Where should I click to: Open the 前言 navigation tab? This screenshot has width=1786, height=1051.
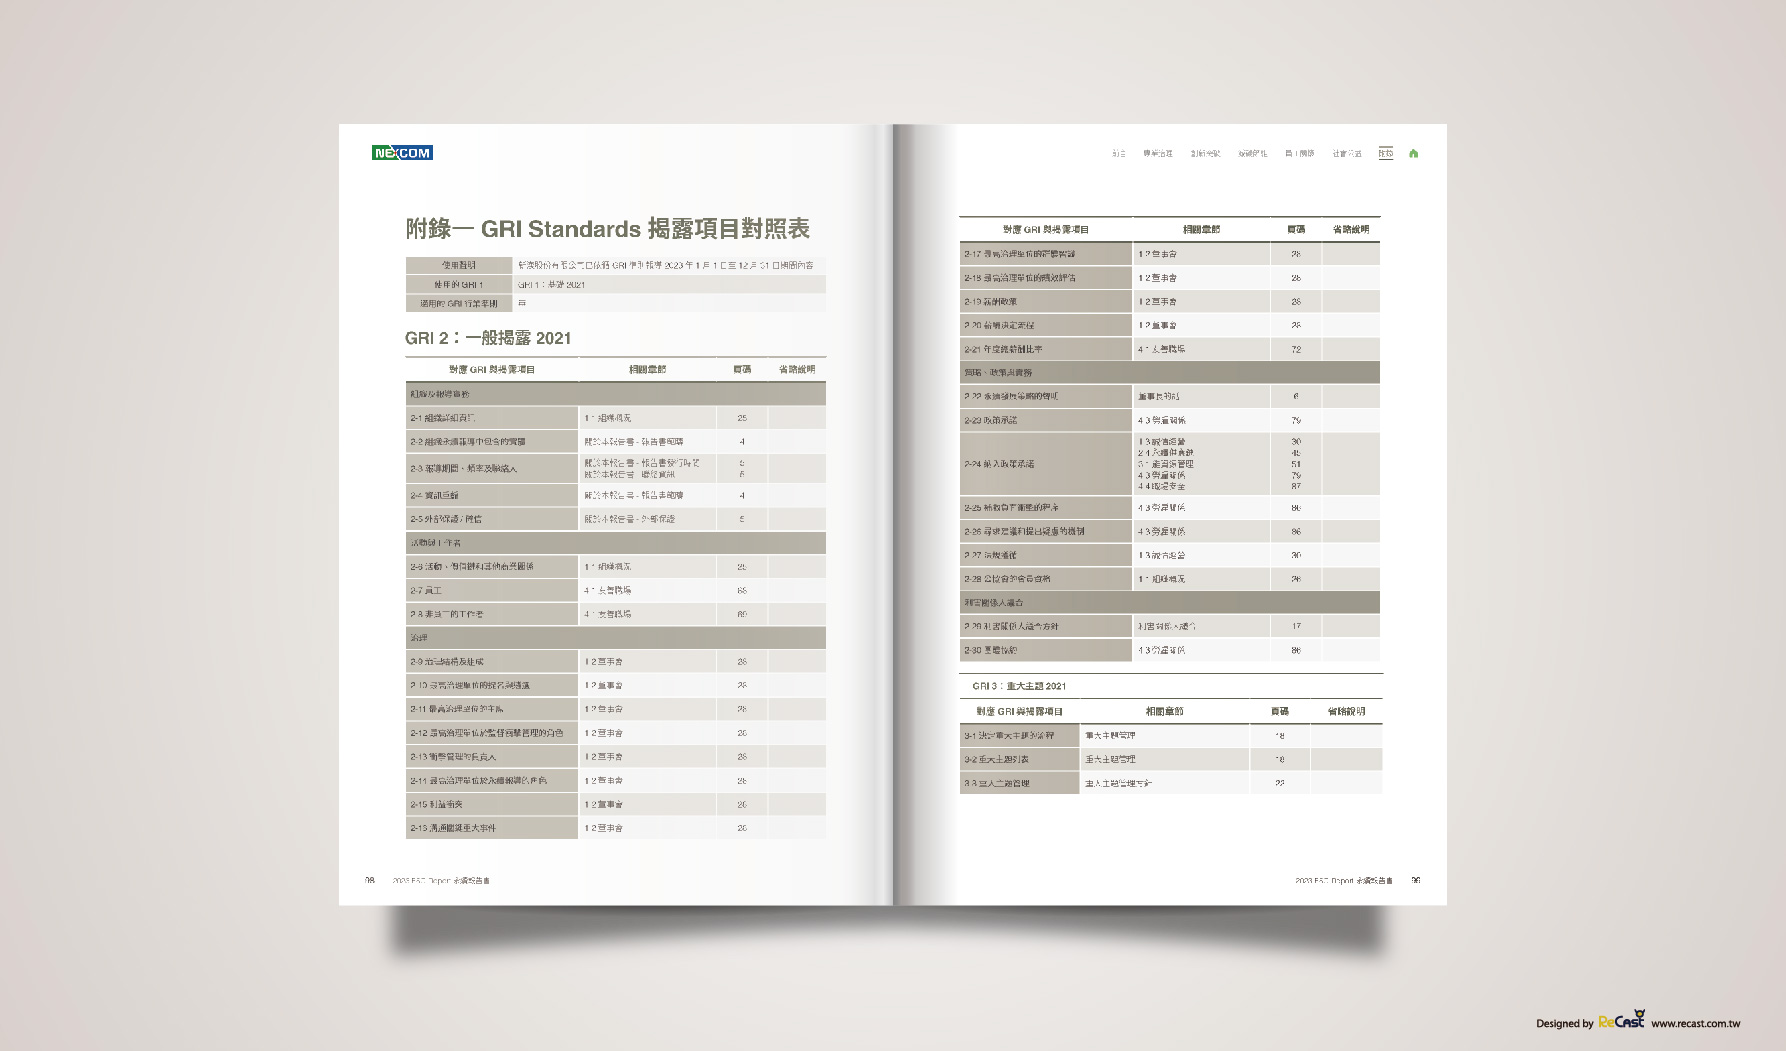(x=1119, y=153)
